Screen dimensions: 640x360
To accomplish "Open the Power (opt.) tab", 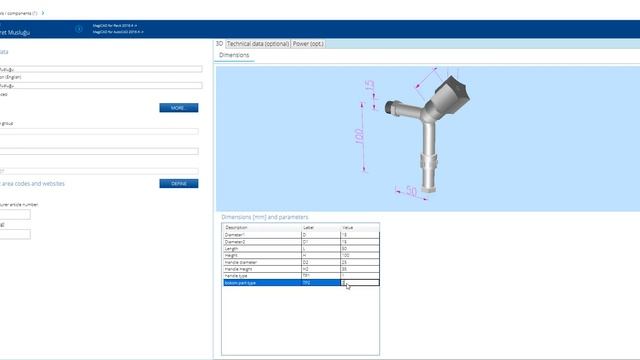I will [x=308, y=44].
